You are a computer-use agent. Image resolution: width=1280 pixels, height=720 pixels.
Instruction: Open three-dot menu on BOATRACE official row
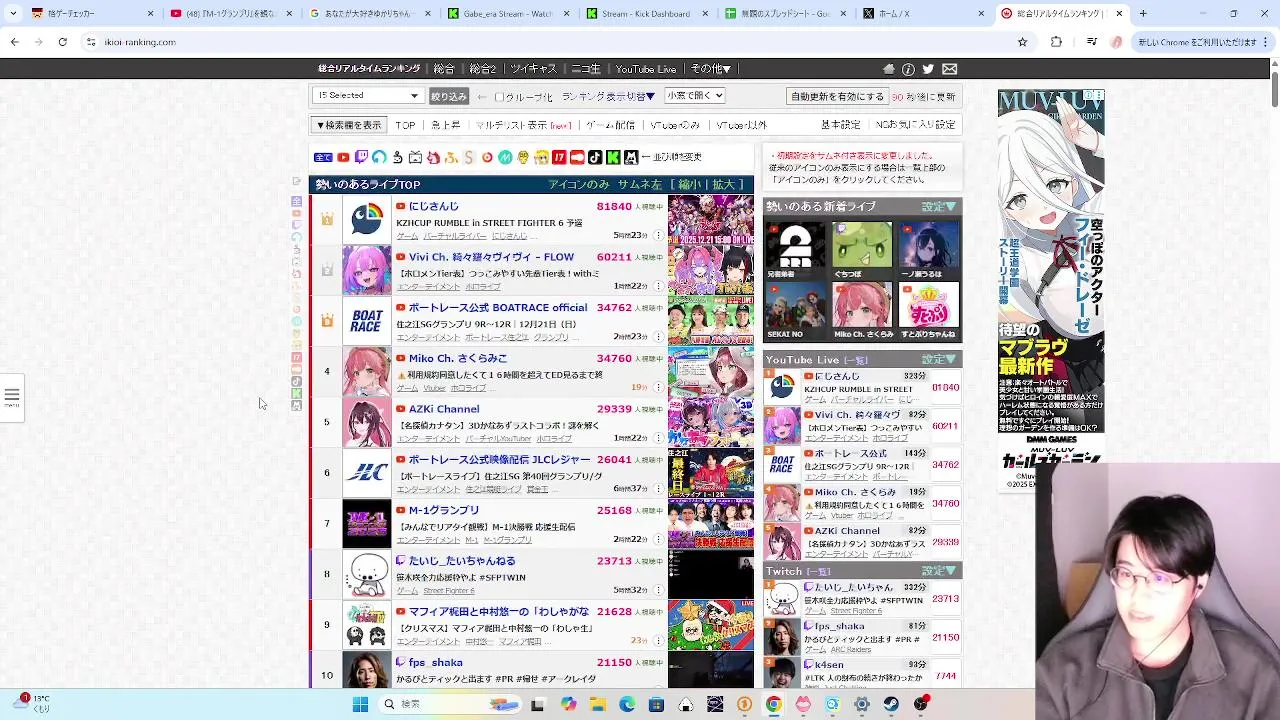coord(658,337)
